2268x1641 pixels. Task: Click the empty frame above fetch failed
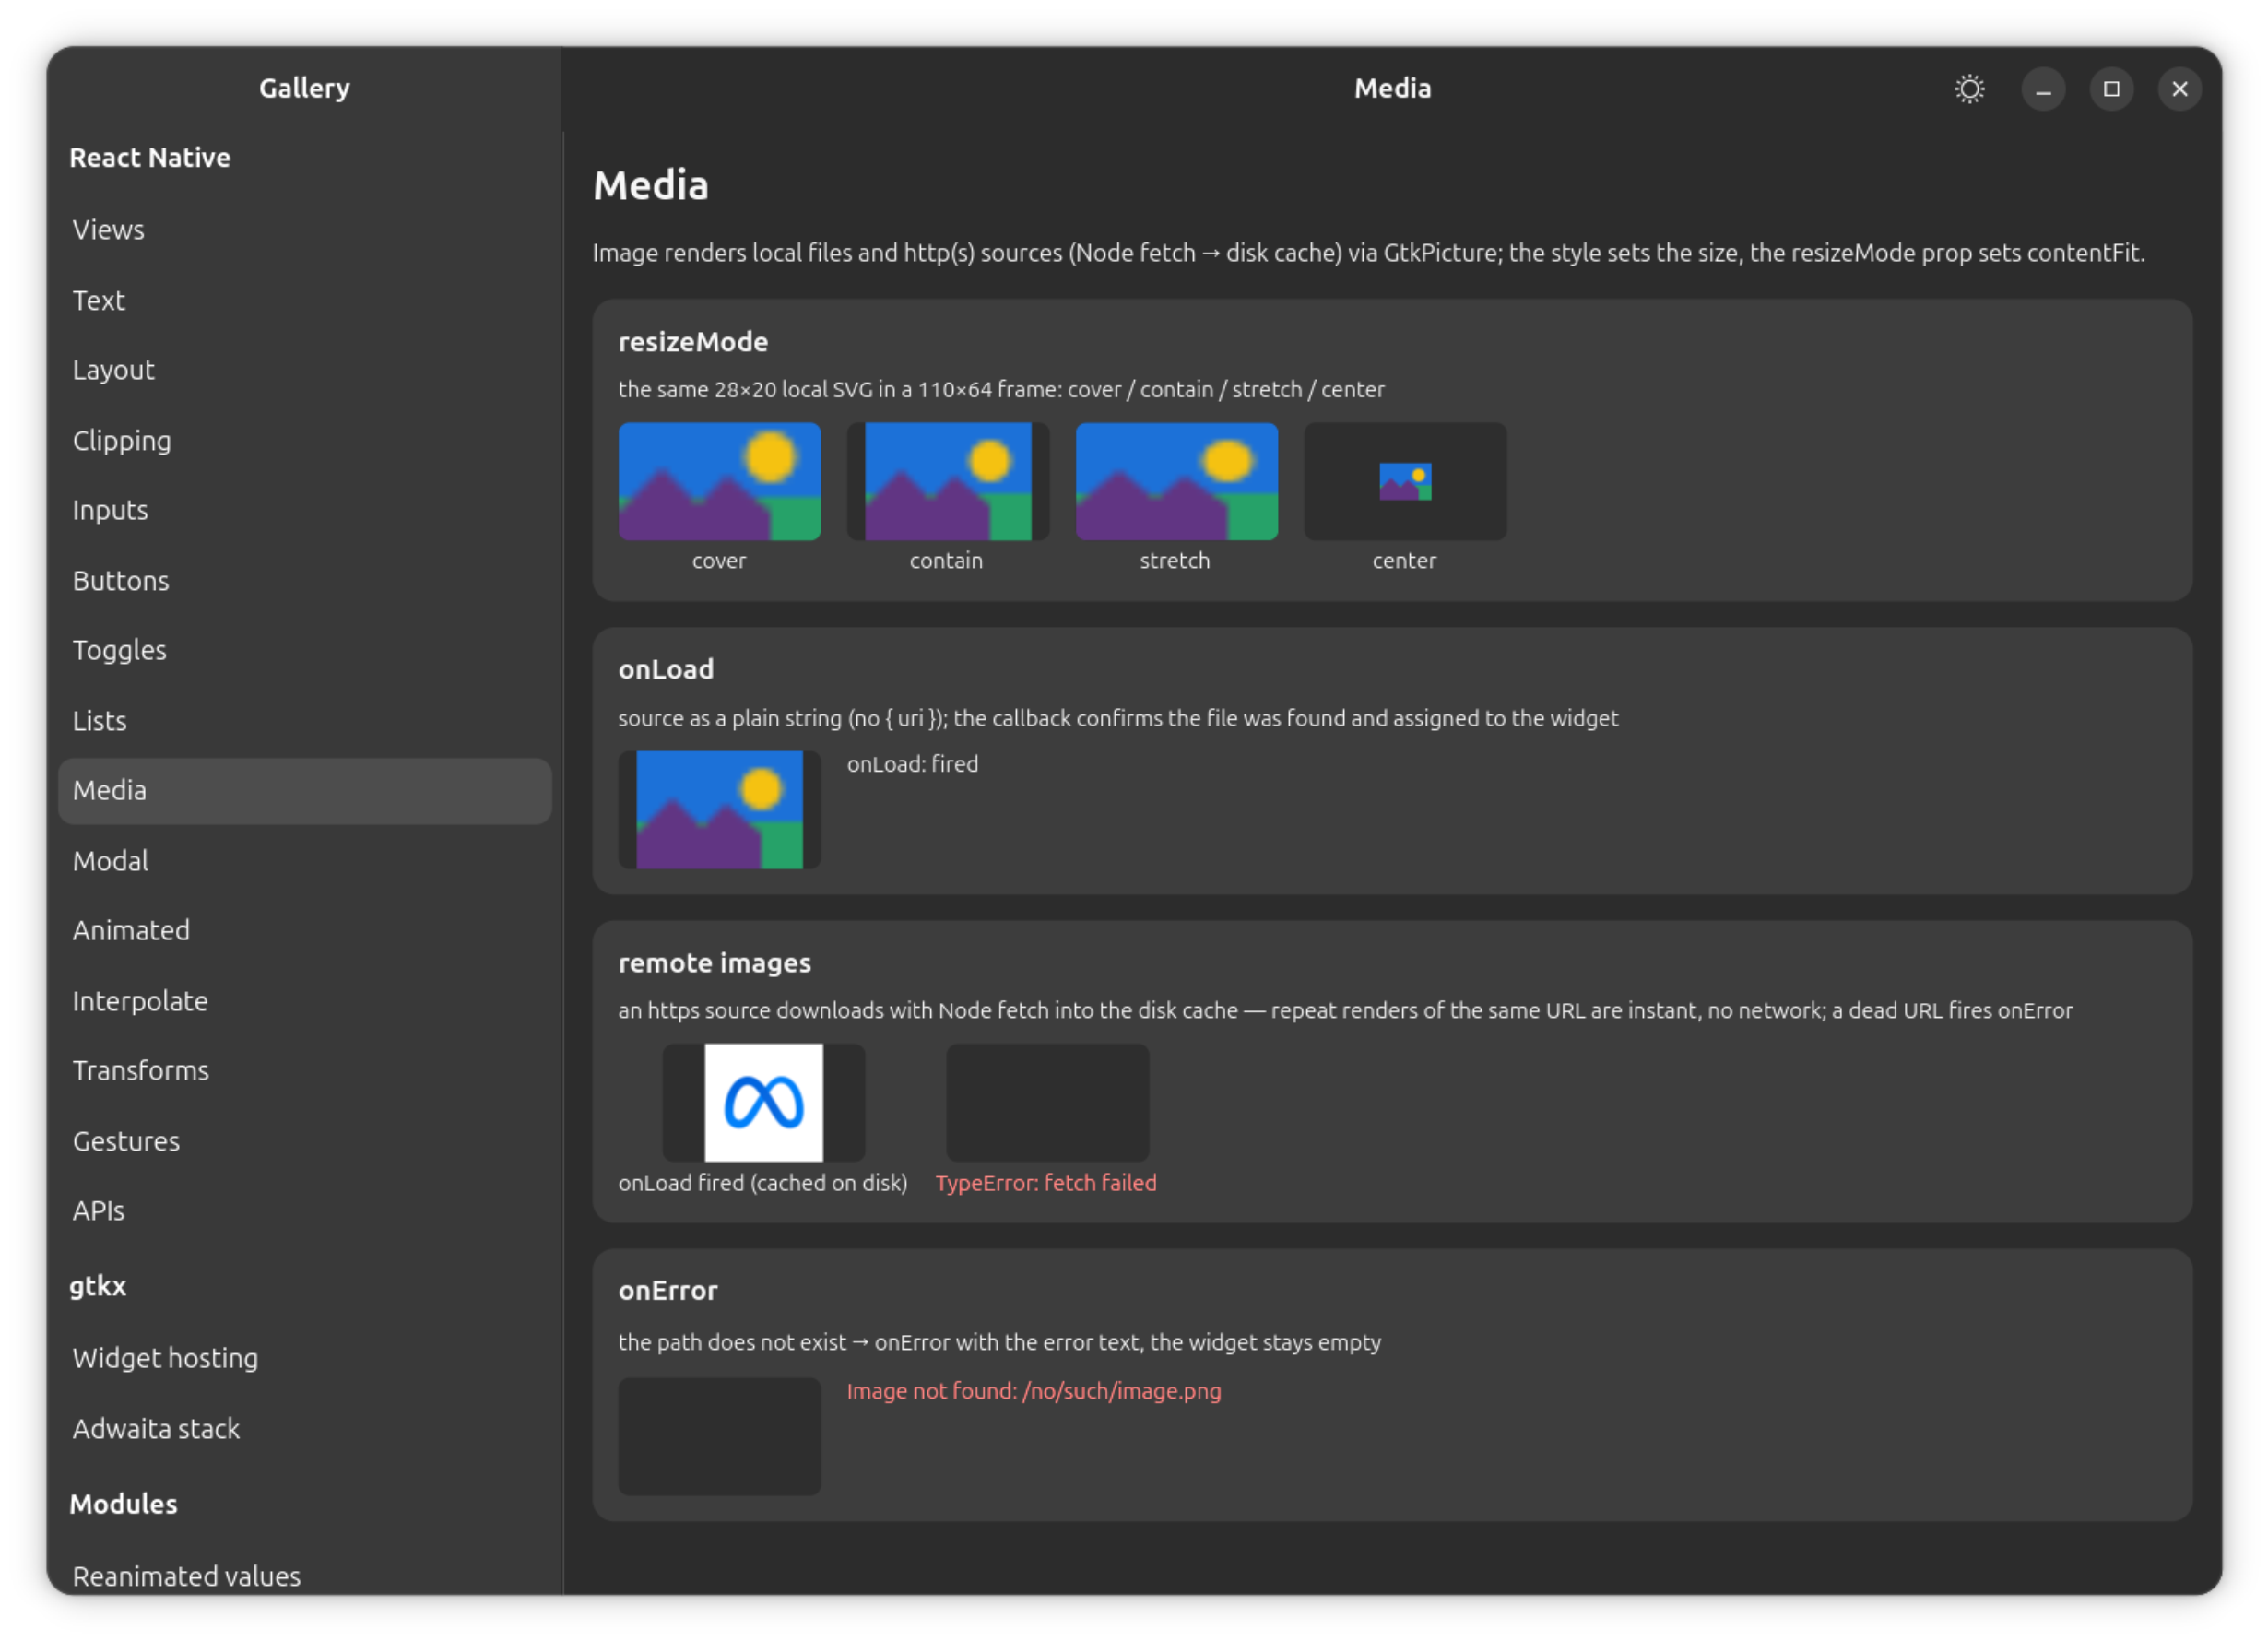pos(1047,1102)
